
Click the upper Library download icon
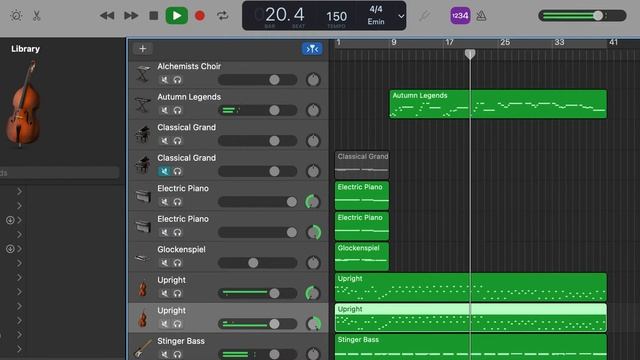10,220
